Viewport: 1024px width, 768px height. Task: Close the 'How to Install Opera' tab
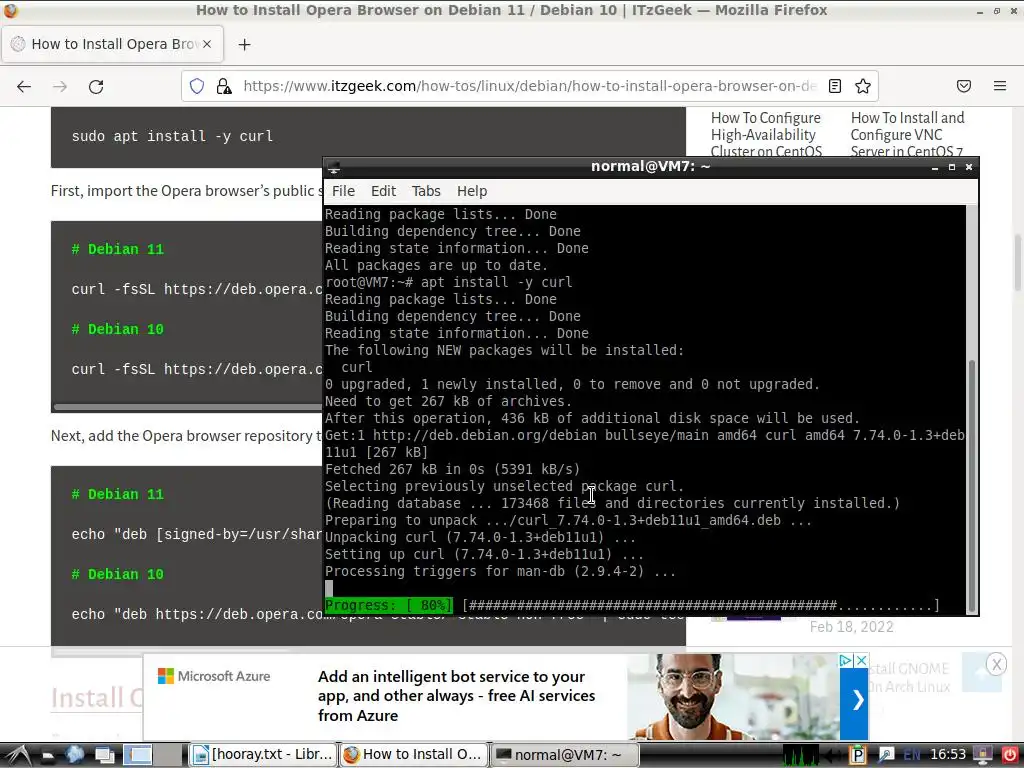pyautogui.click(x=207, y=44)
